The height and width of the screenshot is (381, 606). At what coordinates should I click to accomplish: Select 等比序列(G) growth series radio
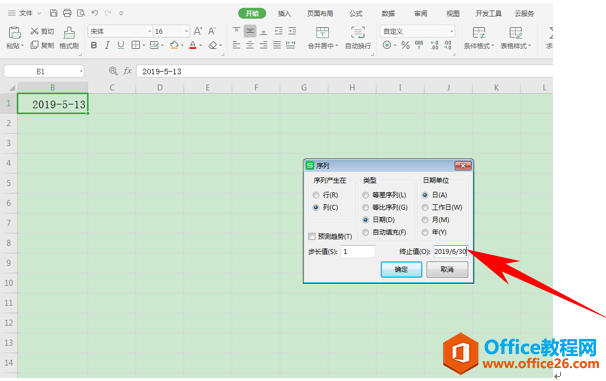[x=366, y=208]
